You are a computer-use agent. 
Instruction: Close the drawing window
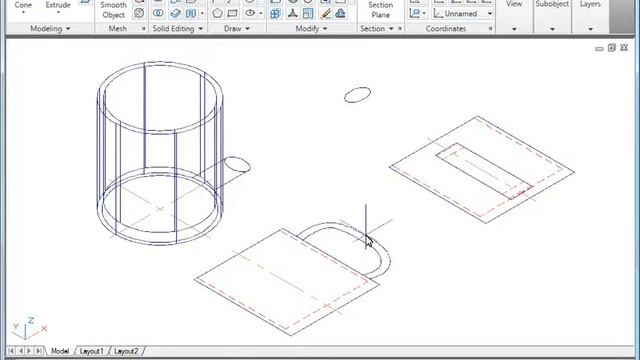tap(624, 48)
